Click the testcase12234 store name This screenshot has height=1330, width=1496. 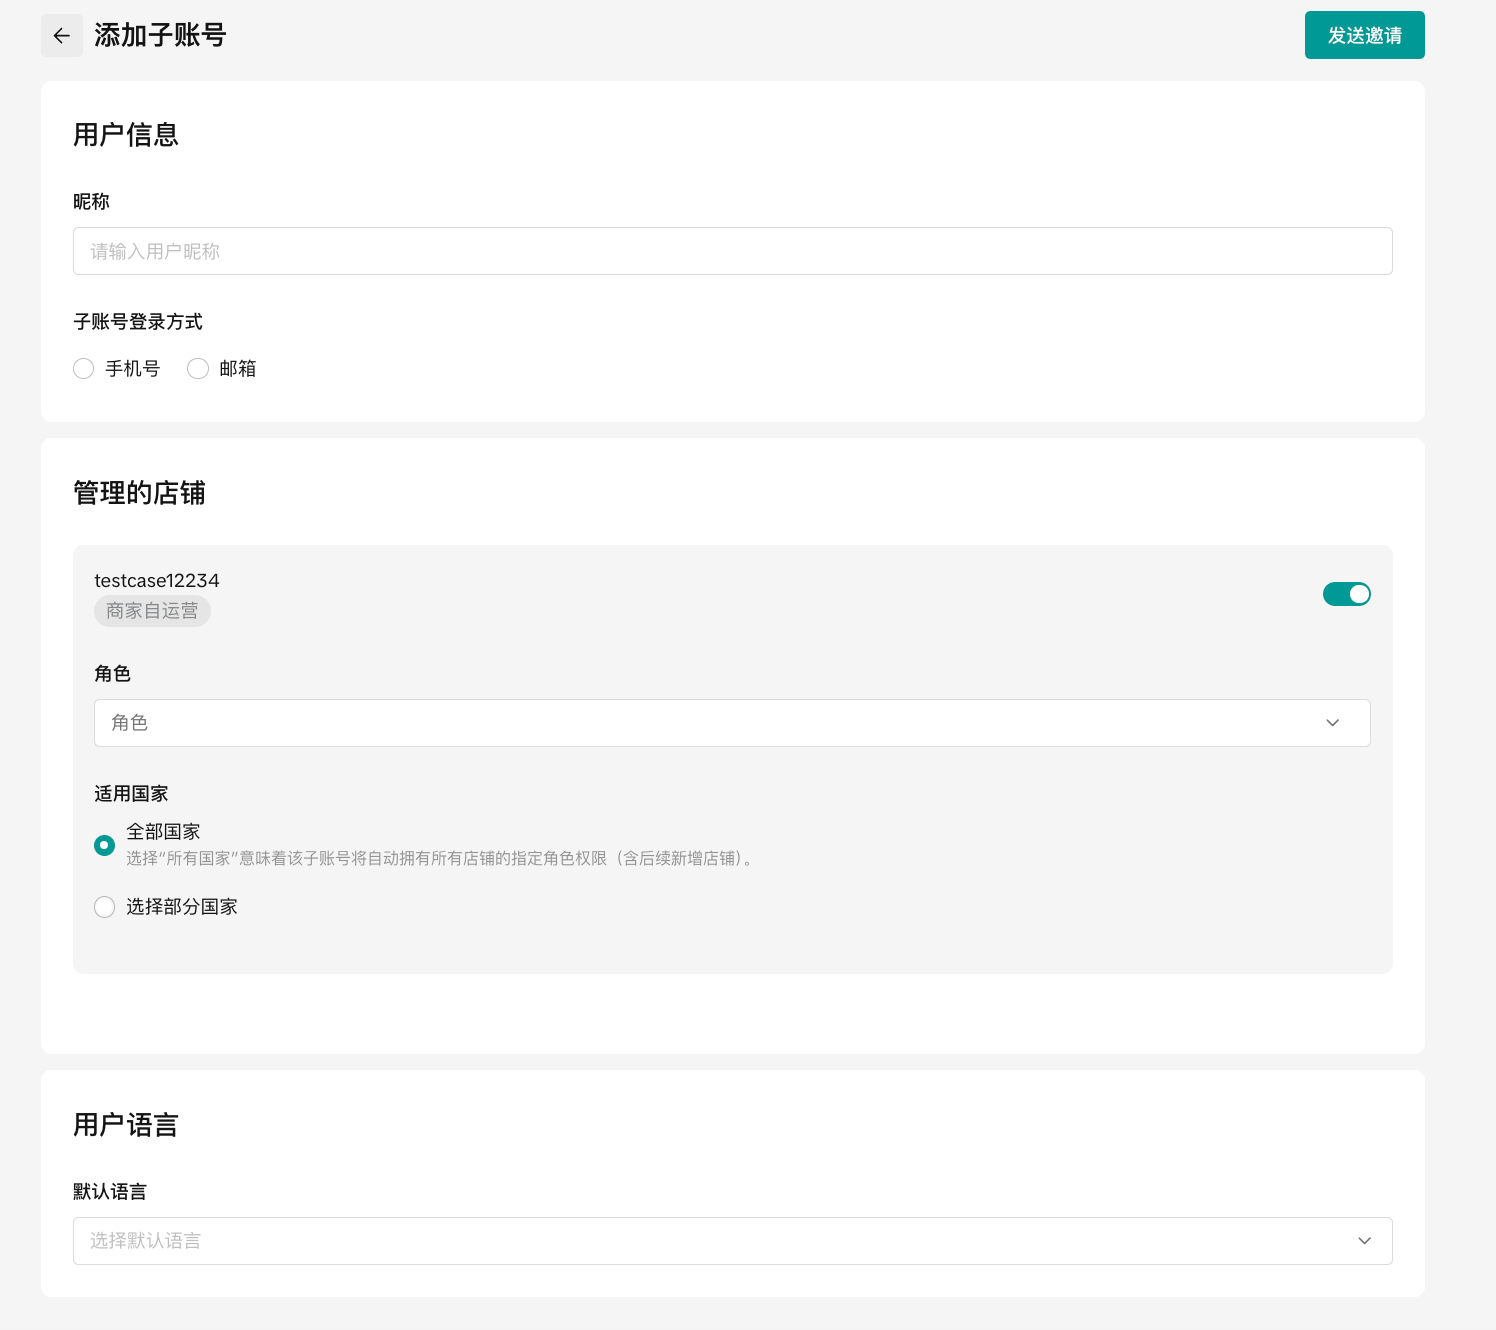pyautogui.click(x=157, y=581)
